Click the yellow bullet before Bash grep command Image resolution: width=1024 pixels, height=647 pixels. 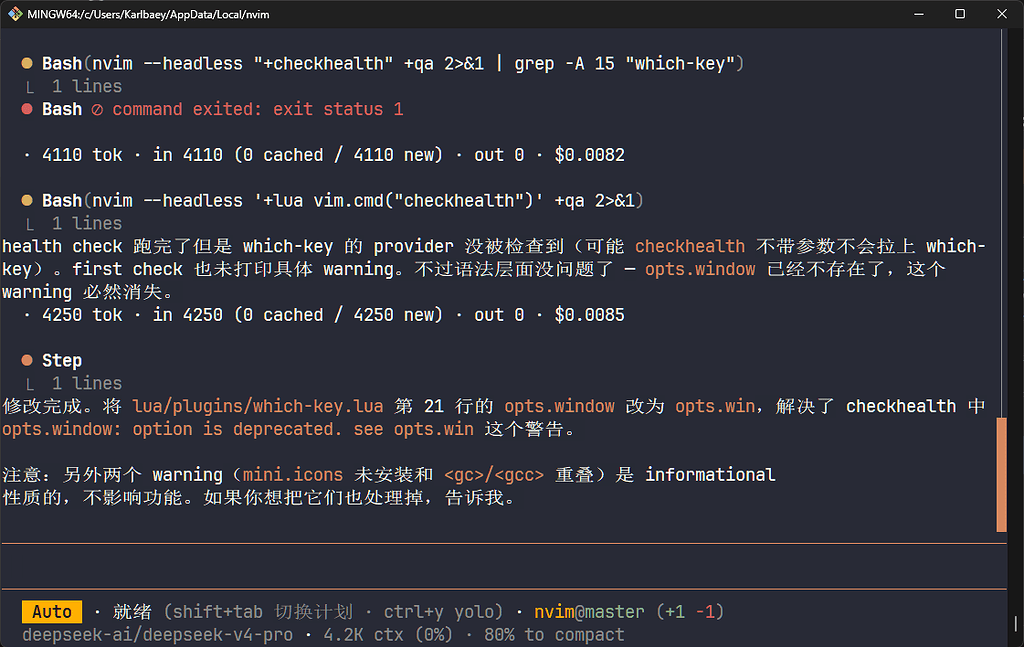[27, 63]
